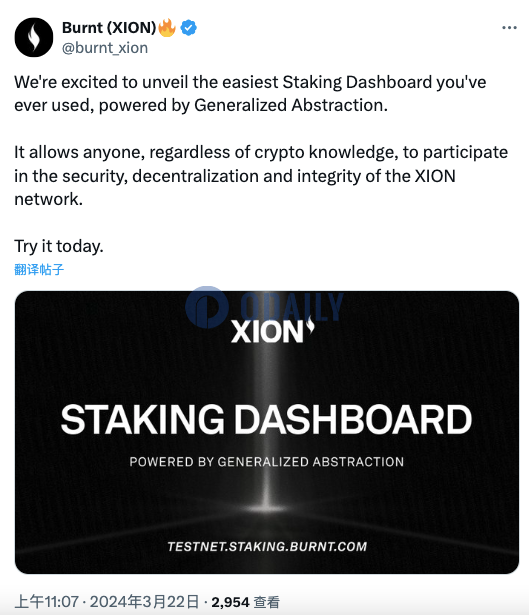Open the three-dot more options menu

point(509,28)
